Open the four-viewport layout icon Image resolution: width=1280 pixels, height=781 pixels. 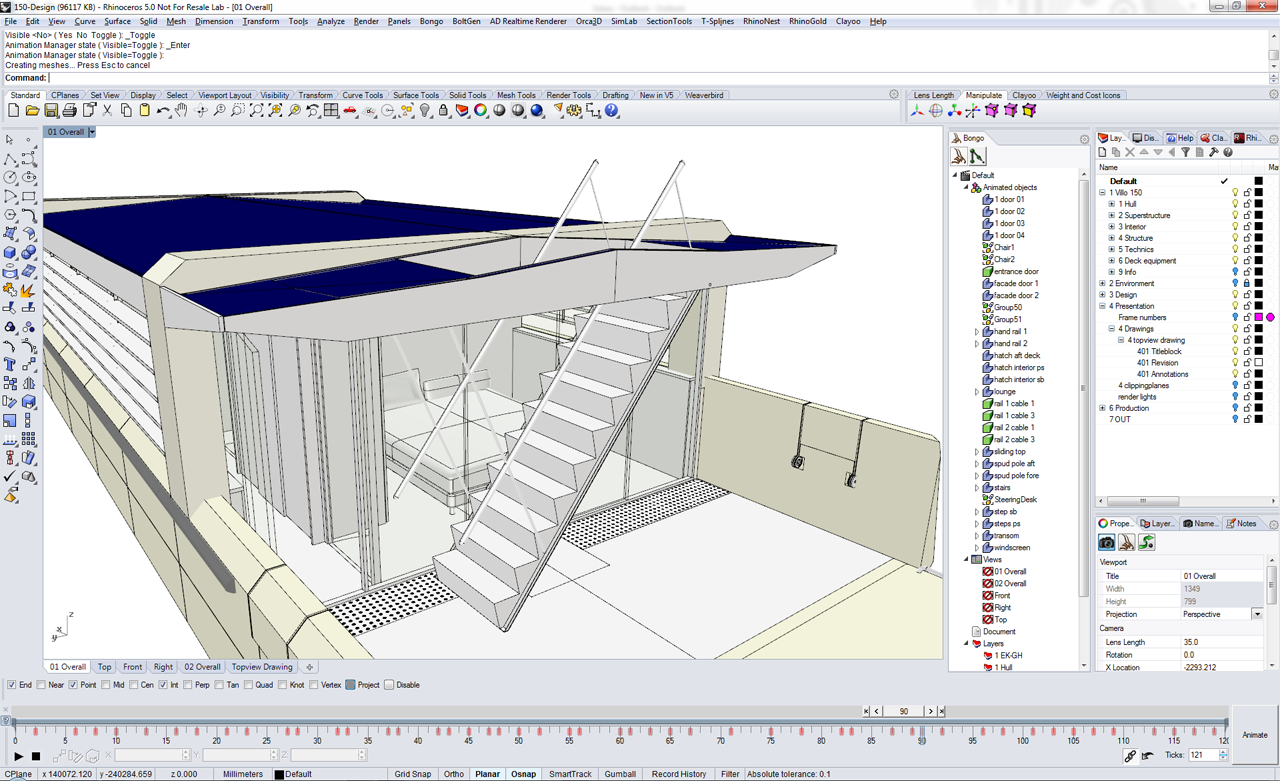coord(331,111)
